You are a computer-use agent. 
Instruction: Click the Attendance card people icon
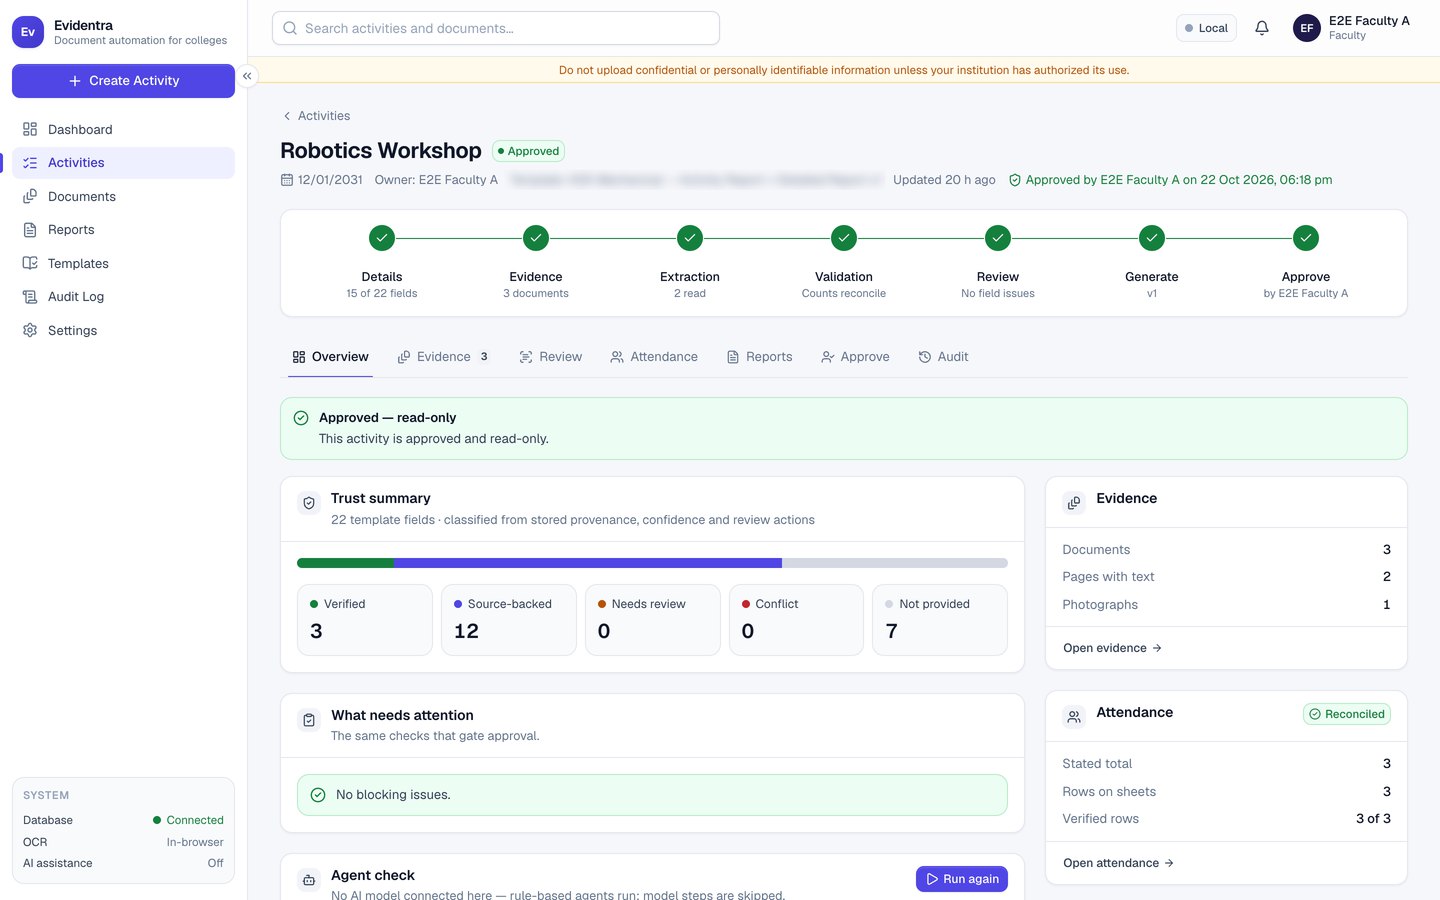[x=1074, y=717]
